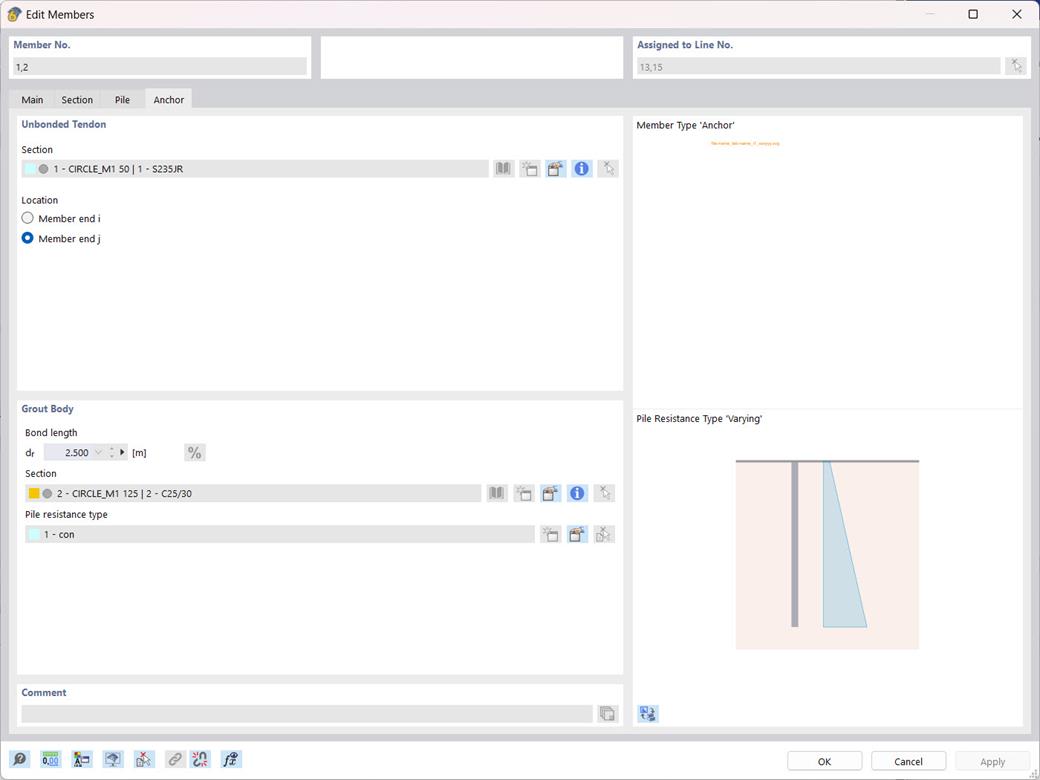Click the Cancel button

(908, 761)
